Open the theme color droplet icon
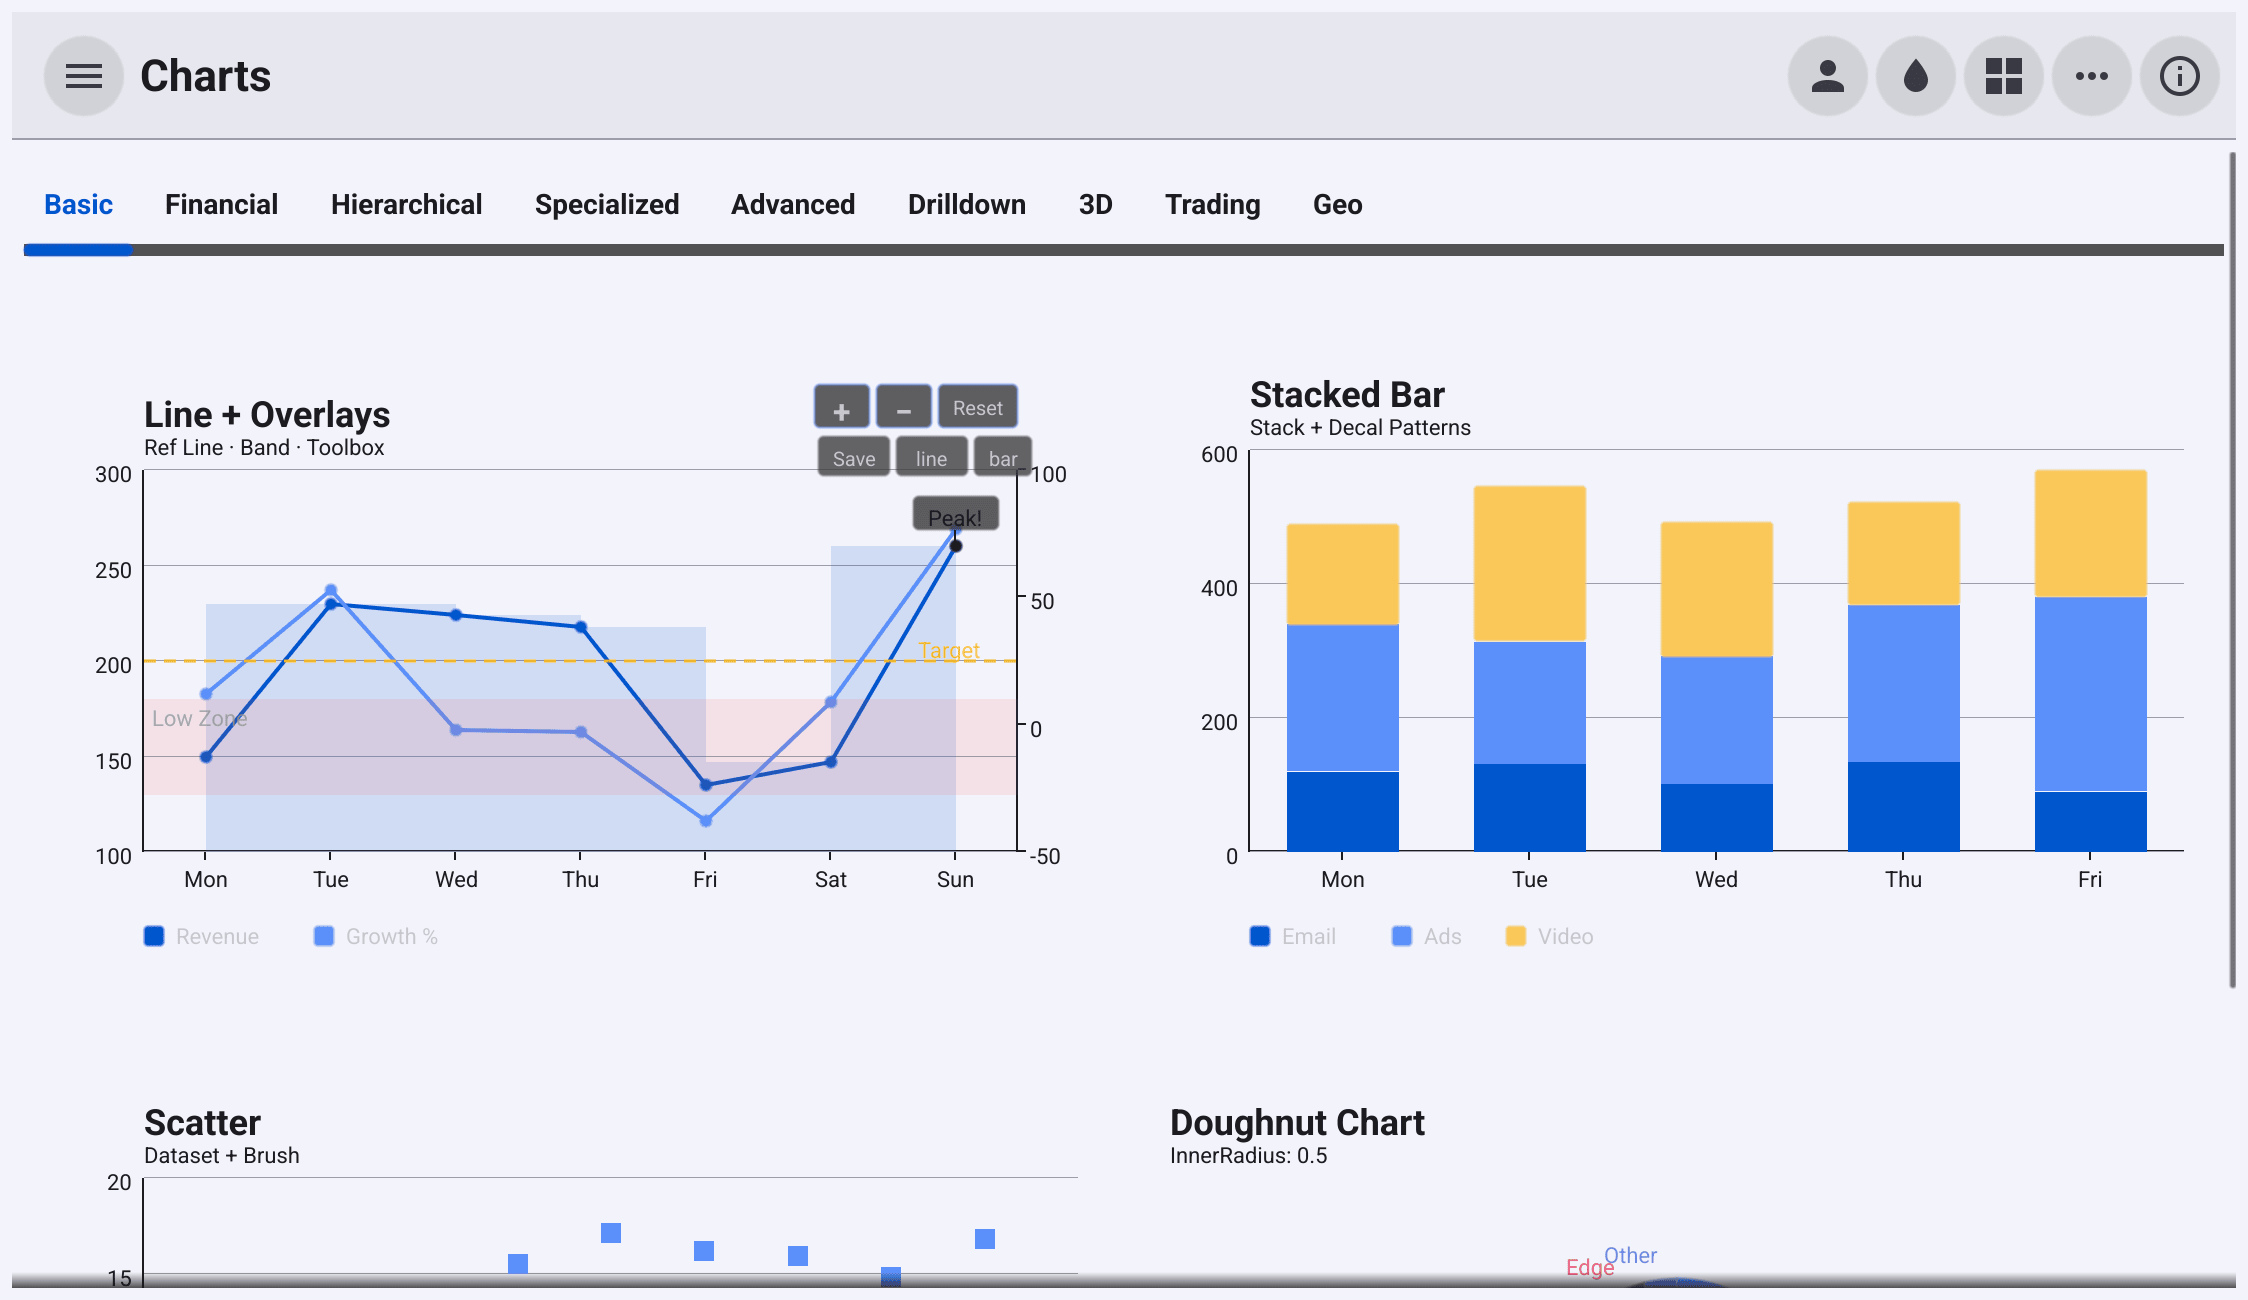 (x=1916, y=76)
